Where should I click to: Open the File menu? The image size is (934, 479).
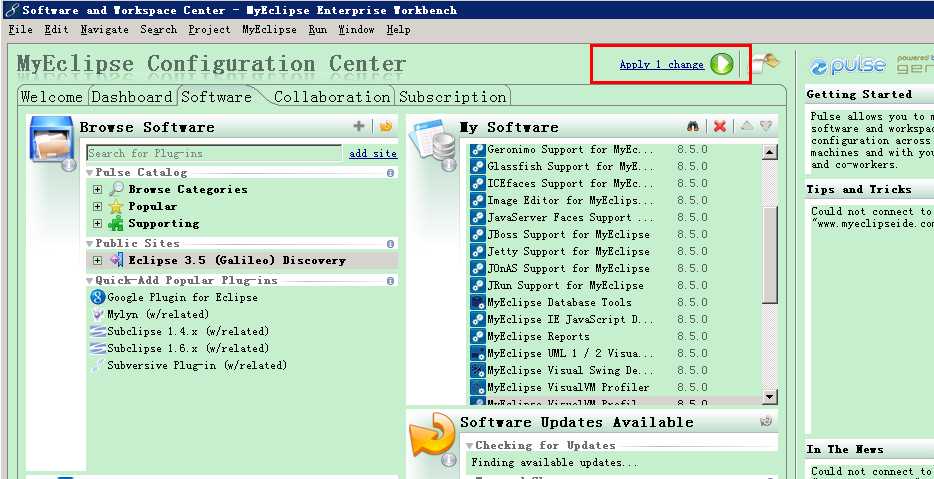point(21,29)
